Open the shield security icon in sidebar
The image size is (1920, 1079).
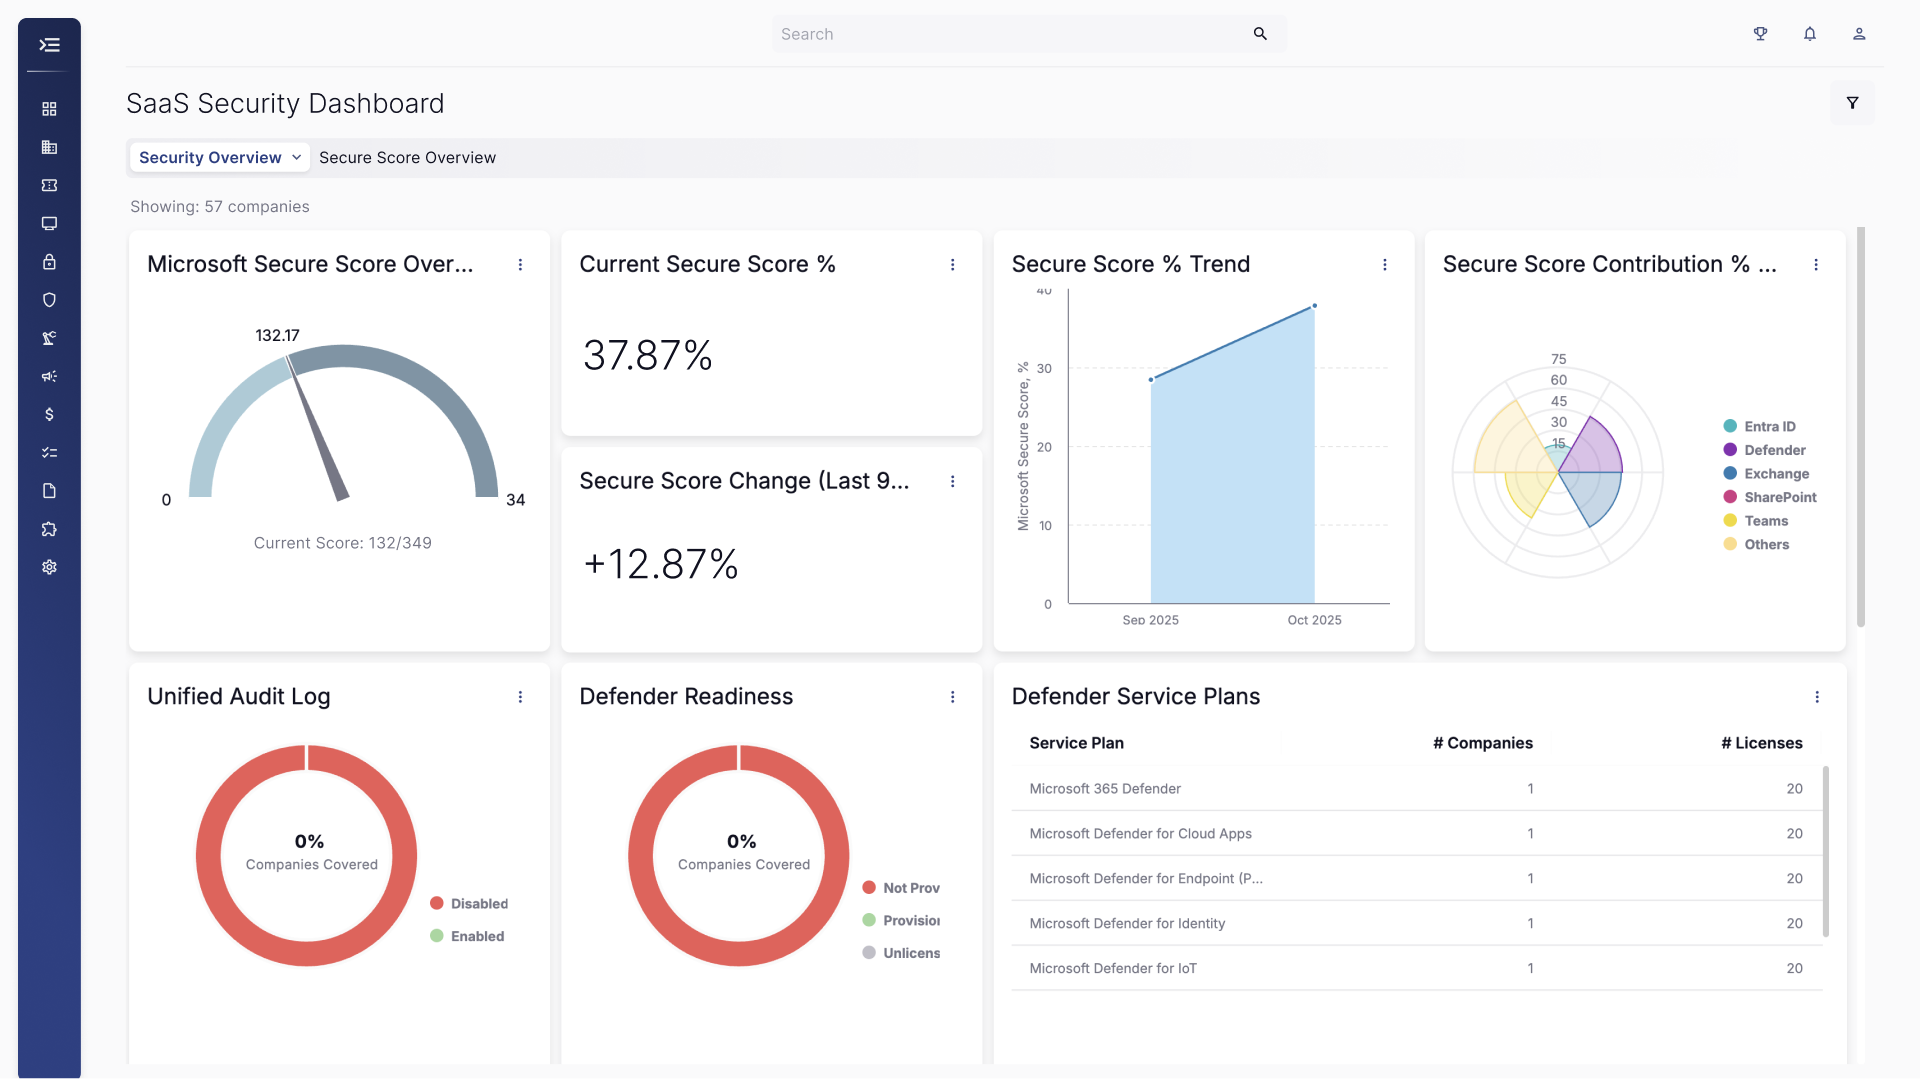49,300
